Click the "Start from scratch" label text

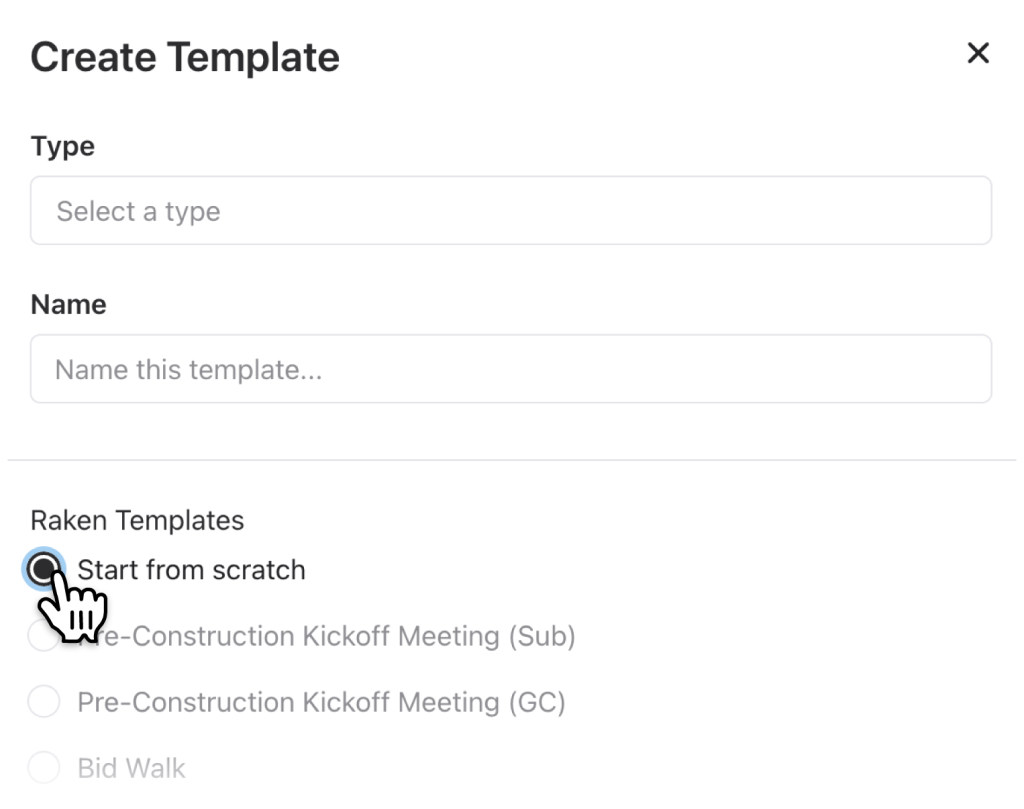(x=191, y=570)
